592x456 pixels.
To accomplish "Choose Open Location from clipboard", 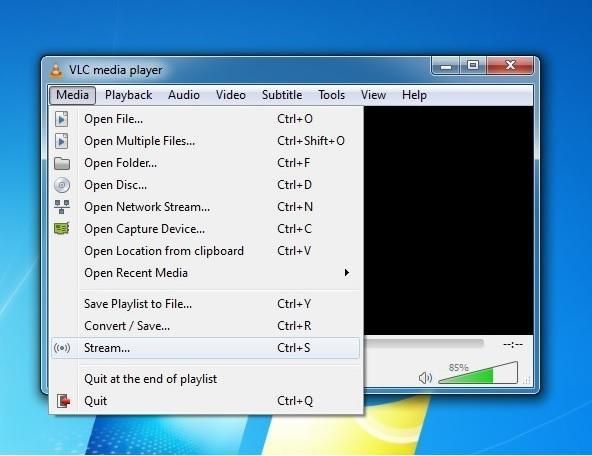I will click(206, 251).
